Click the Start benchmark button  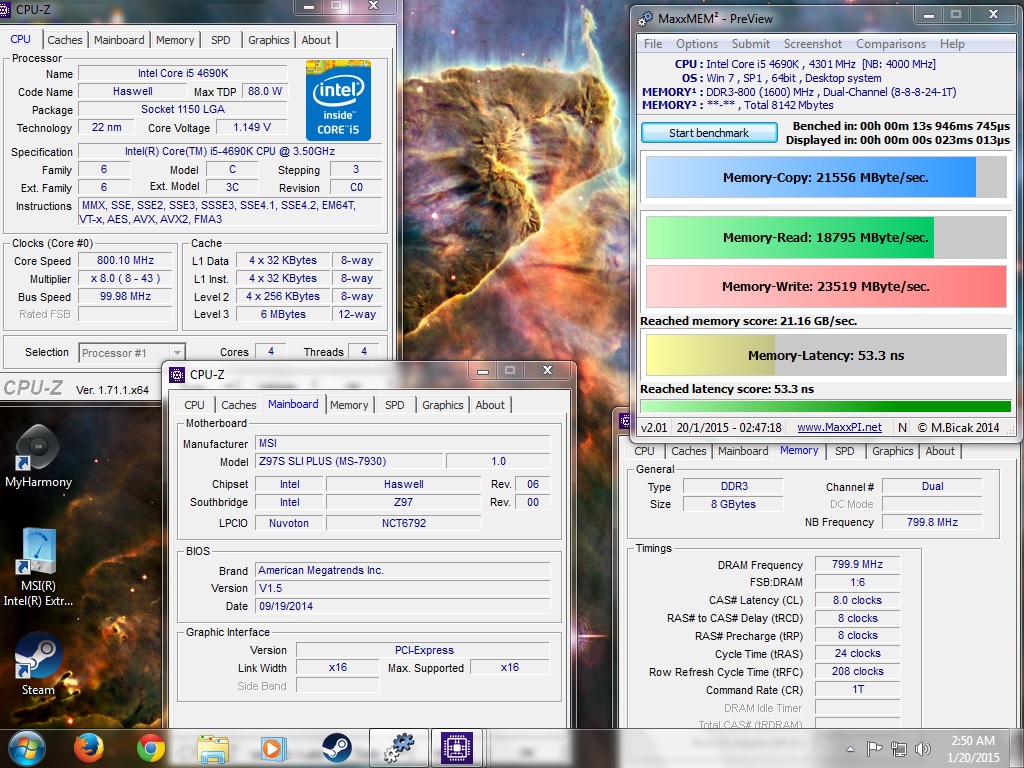tap(709, 133)
